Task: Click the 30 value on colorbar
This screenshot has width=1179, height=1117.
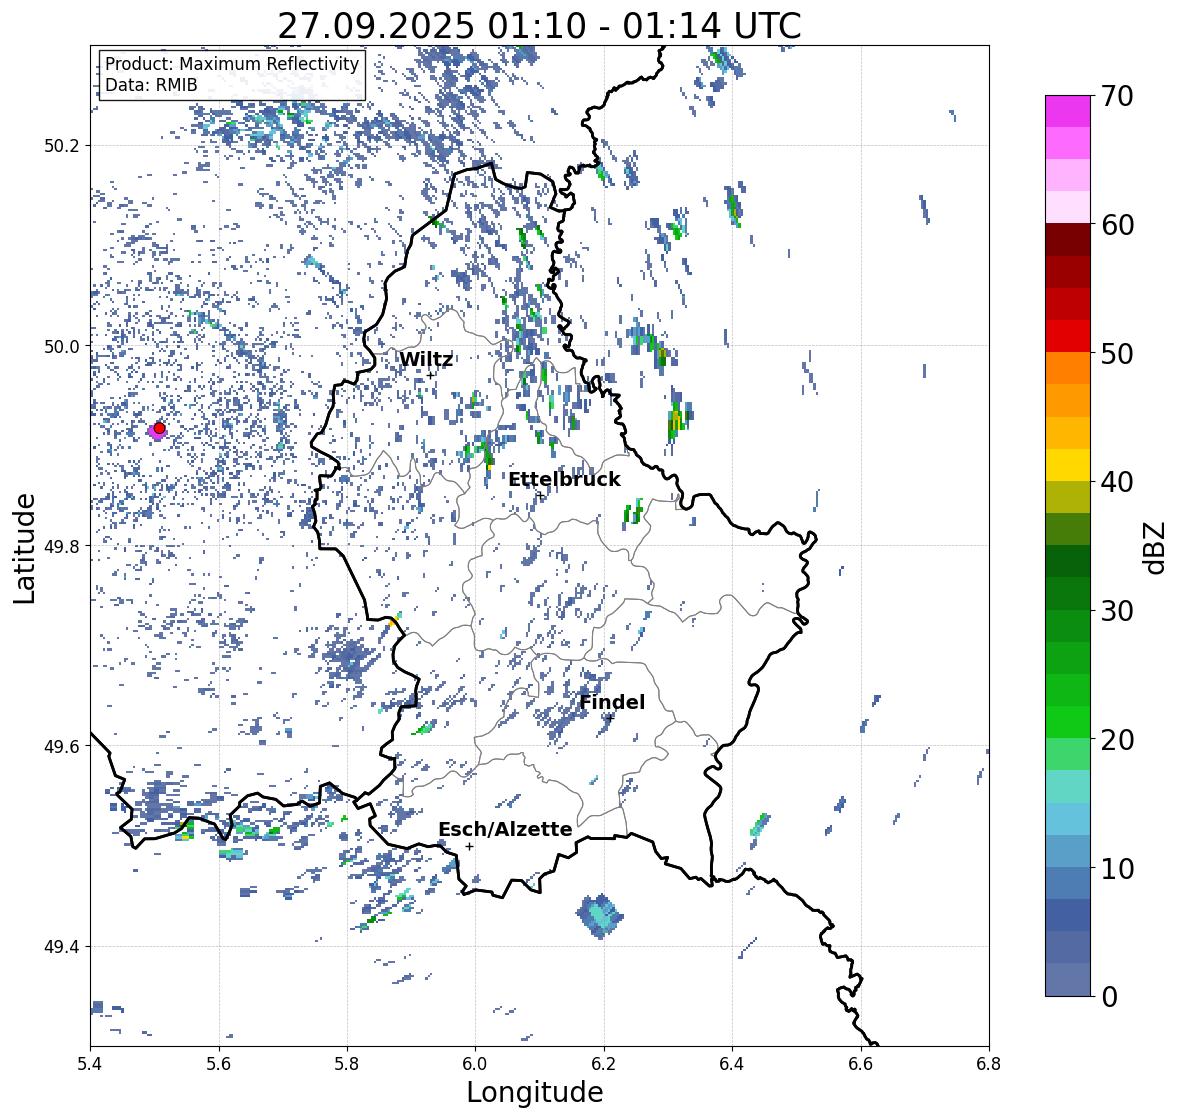Action: pos(1117,610)
